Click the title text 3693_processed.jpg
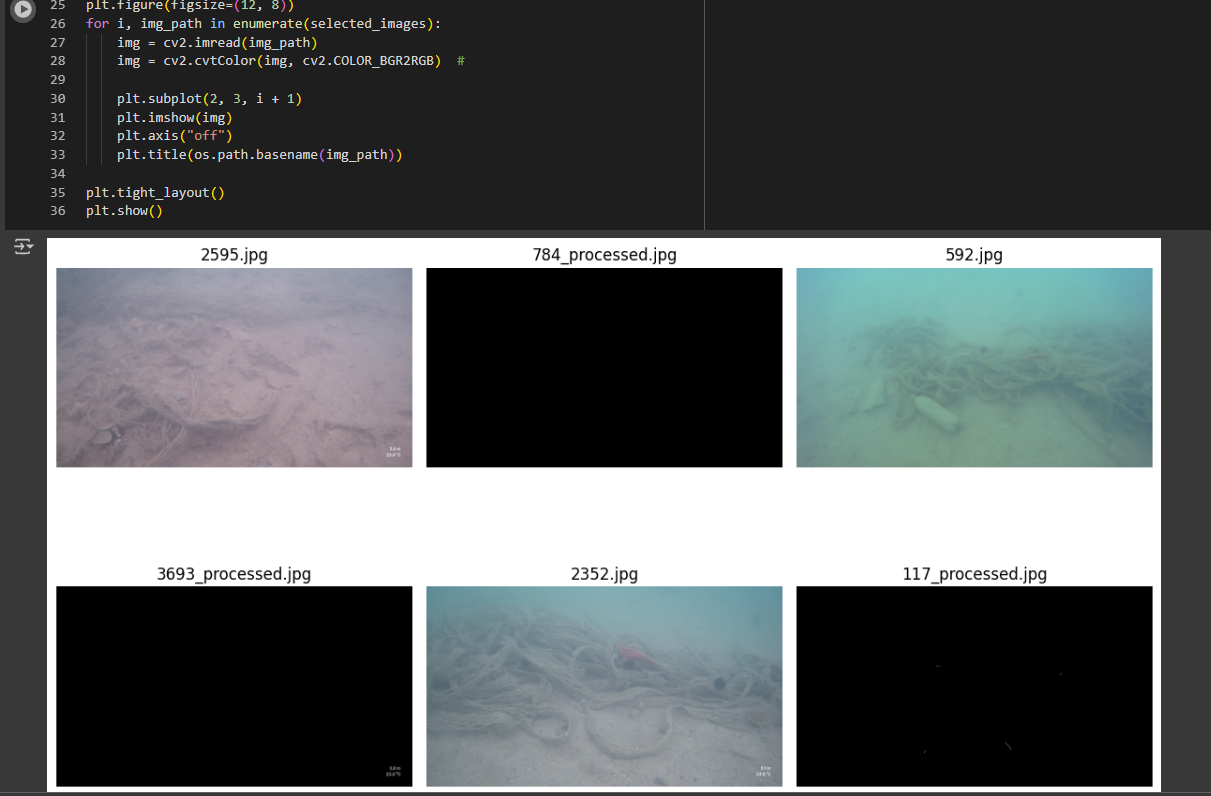This screenshot has width=1211, height=796. [234, 574]
